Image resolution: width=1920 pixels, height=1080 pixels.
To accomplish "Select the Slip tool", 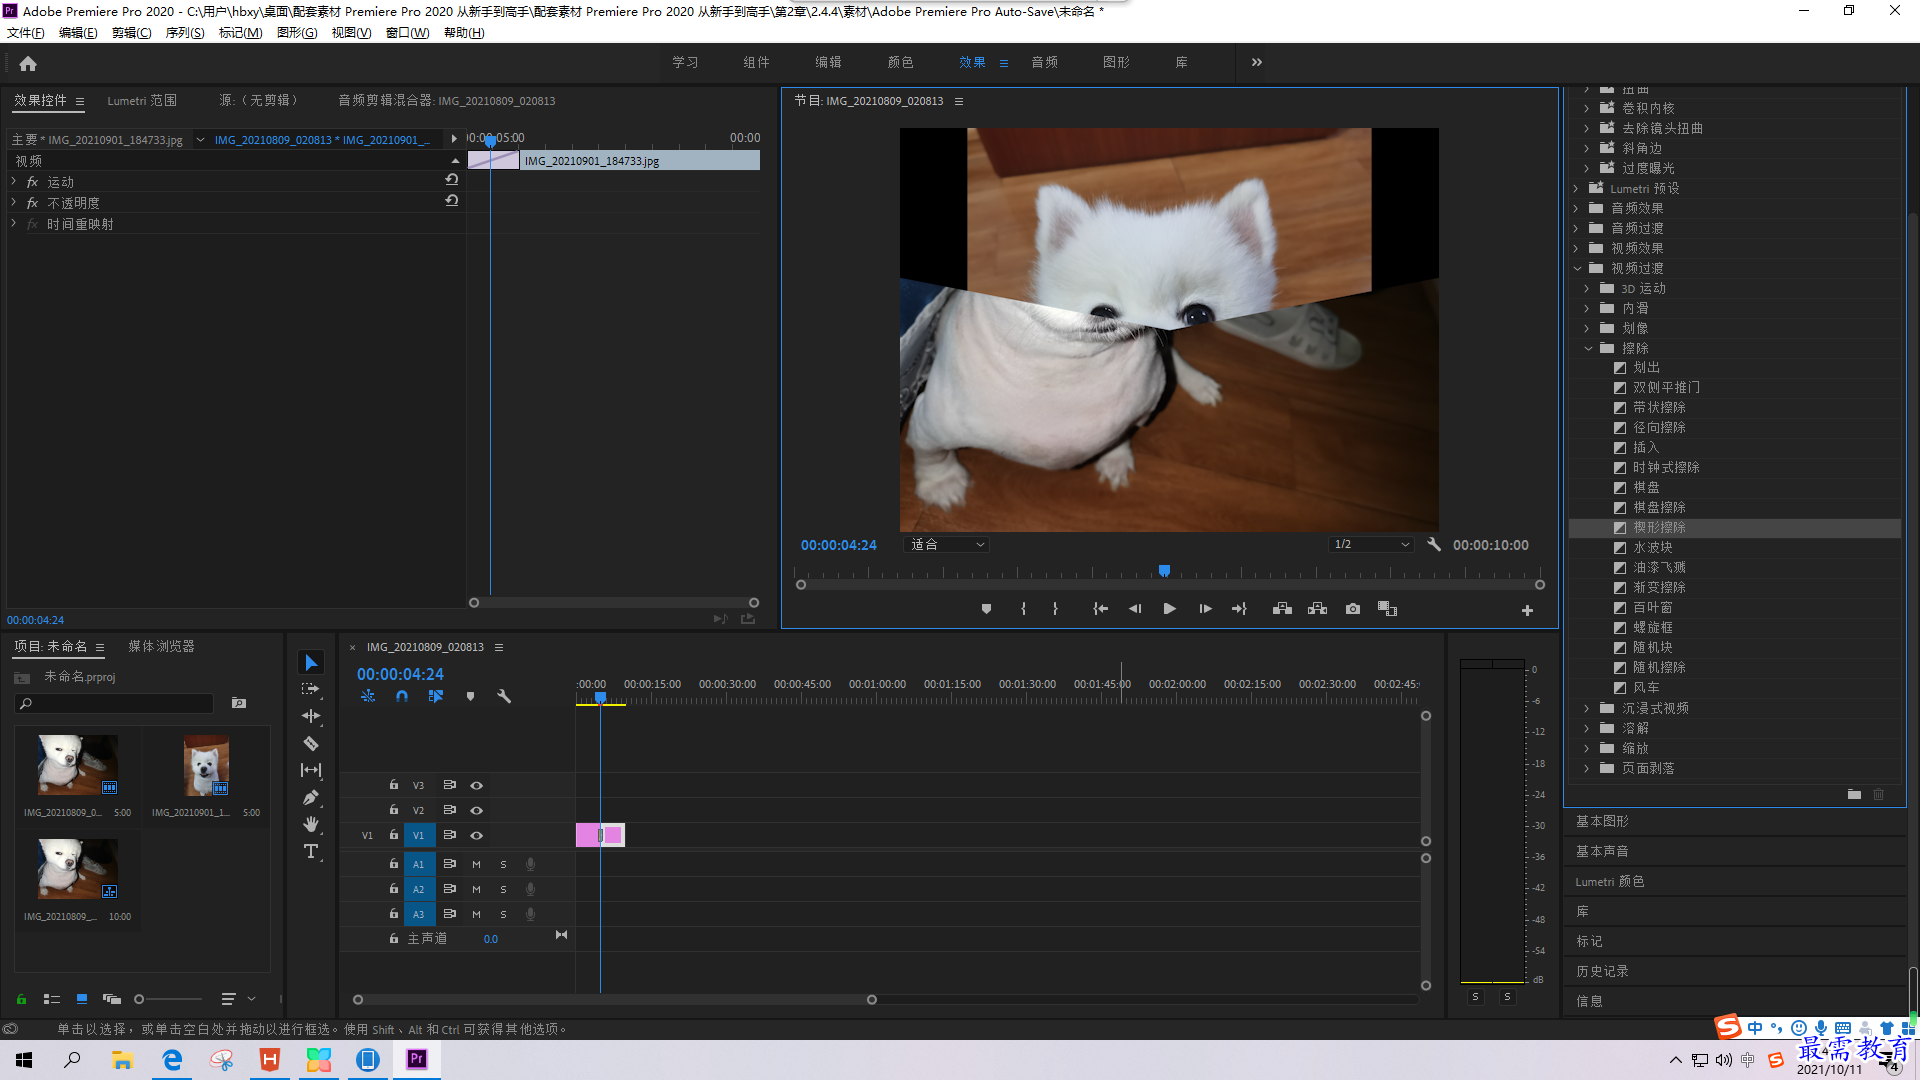I will tap(311, 770).
